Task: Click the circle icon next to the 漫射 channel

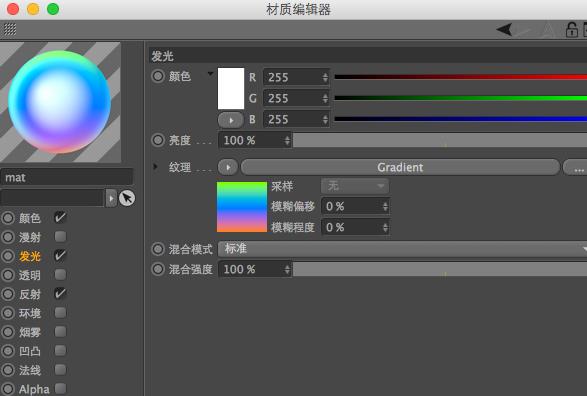Action: pos(7,237)
